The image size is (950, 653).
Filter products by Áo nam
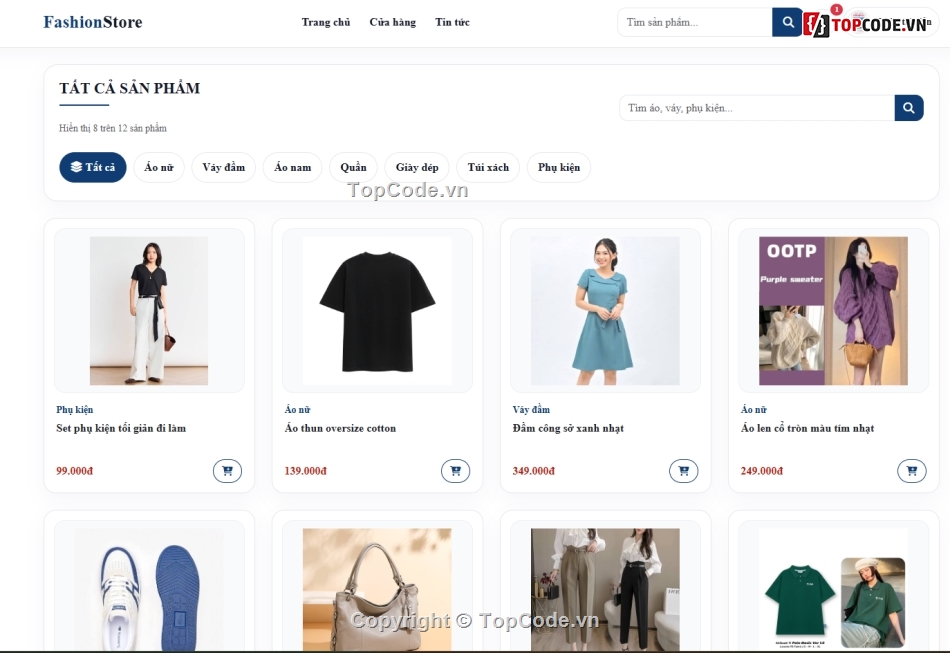(293, 167)
